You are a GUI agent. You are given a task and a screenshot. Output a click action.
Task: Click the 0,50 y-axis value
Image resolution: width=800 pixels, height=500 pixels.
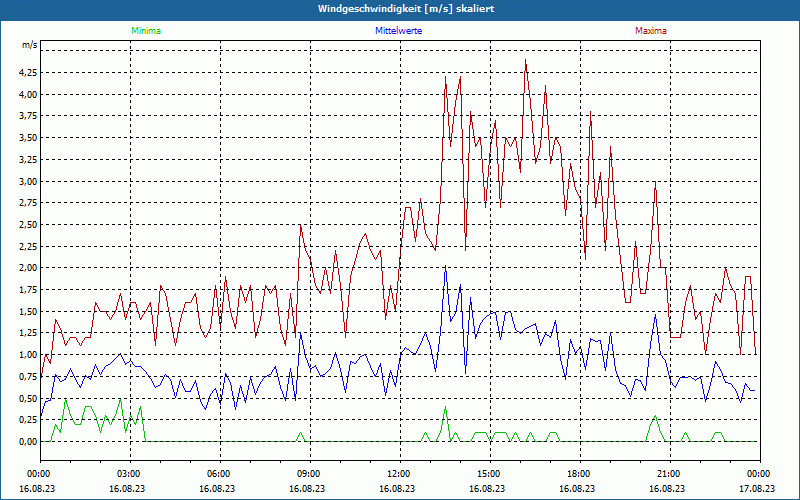[x=28, y=398]
